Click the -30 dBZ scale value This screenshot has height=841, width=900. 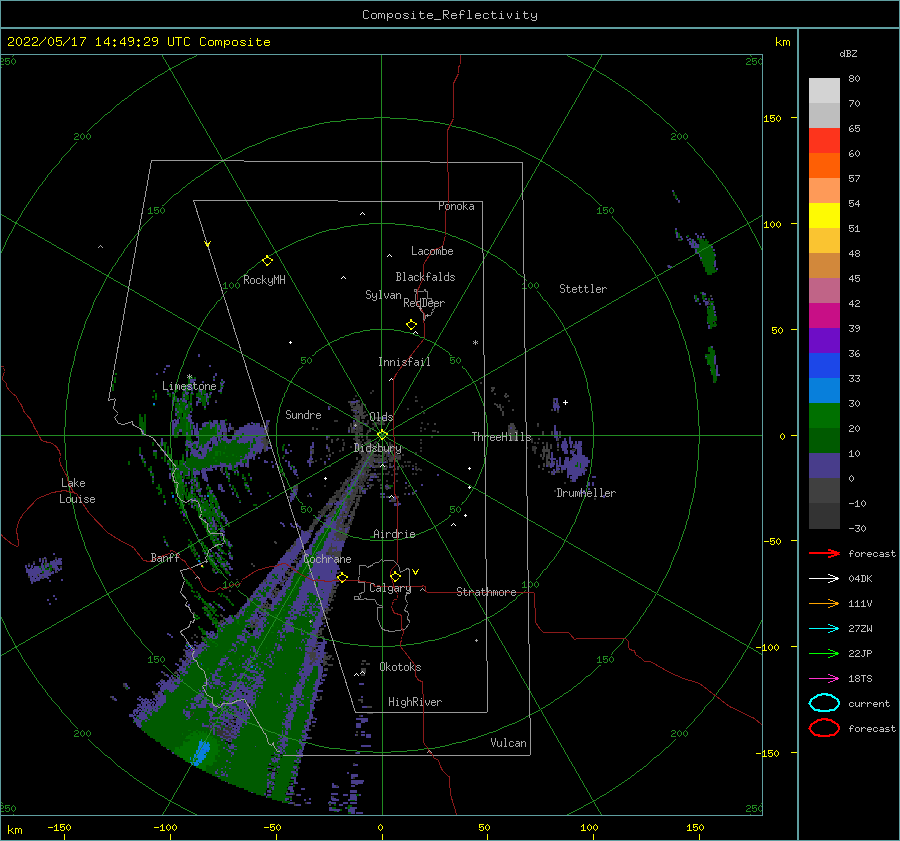(x=857, y=529)
